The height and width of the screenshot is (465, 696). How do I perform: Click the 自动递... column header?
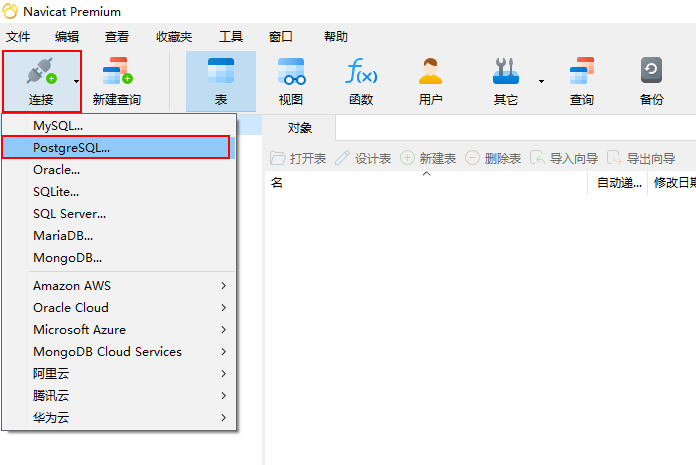pos(618,182)
